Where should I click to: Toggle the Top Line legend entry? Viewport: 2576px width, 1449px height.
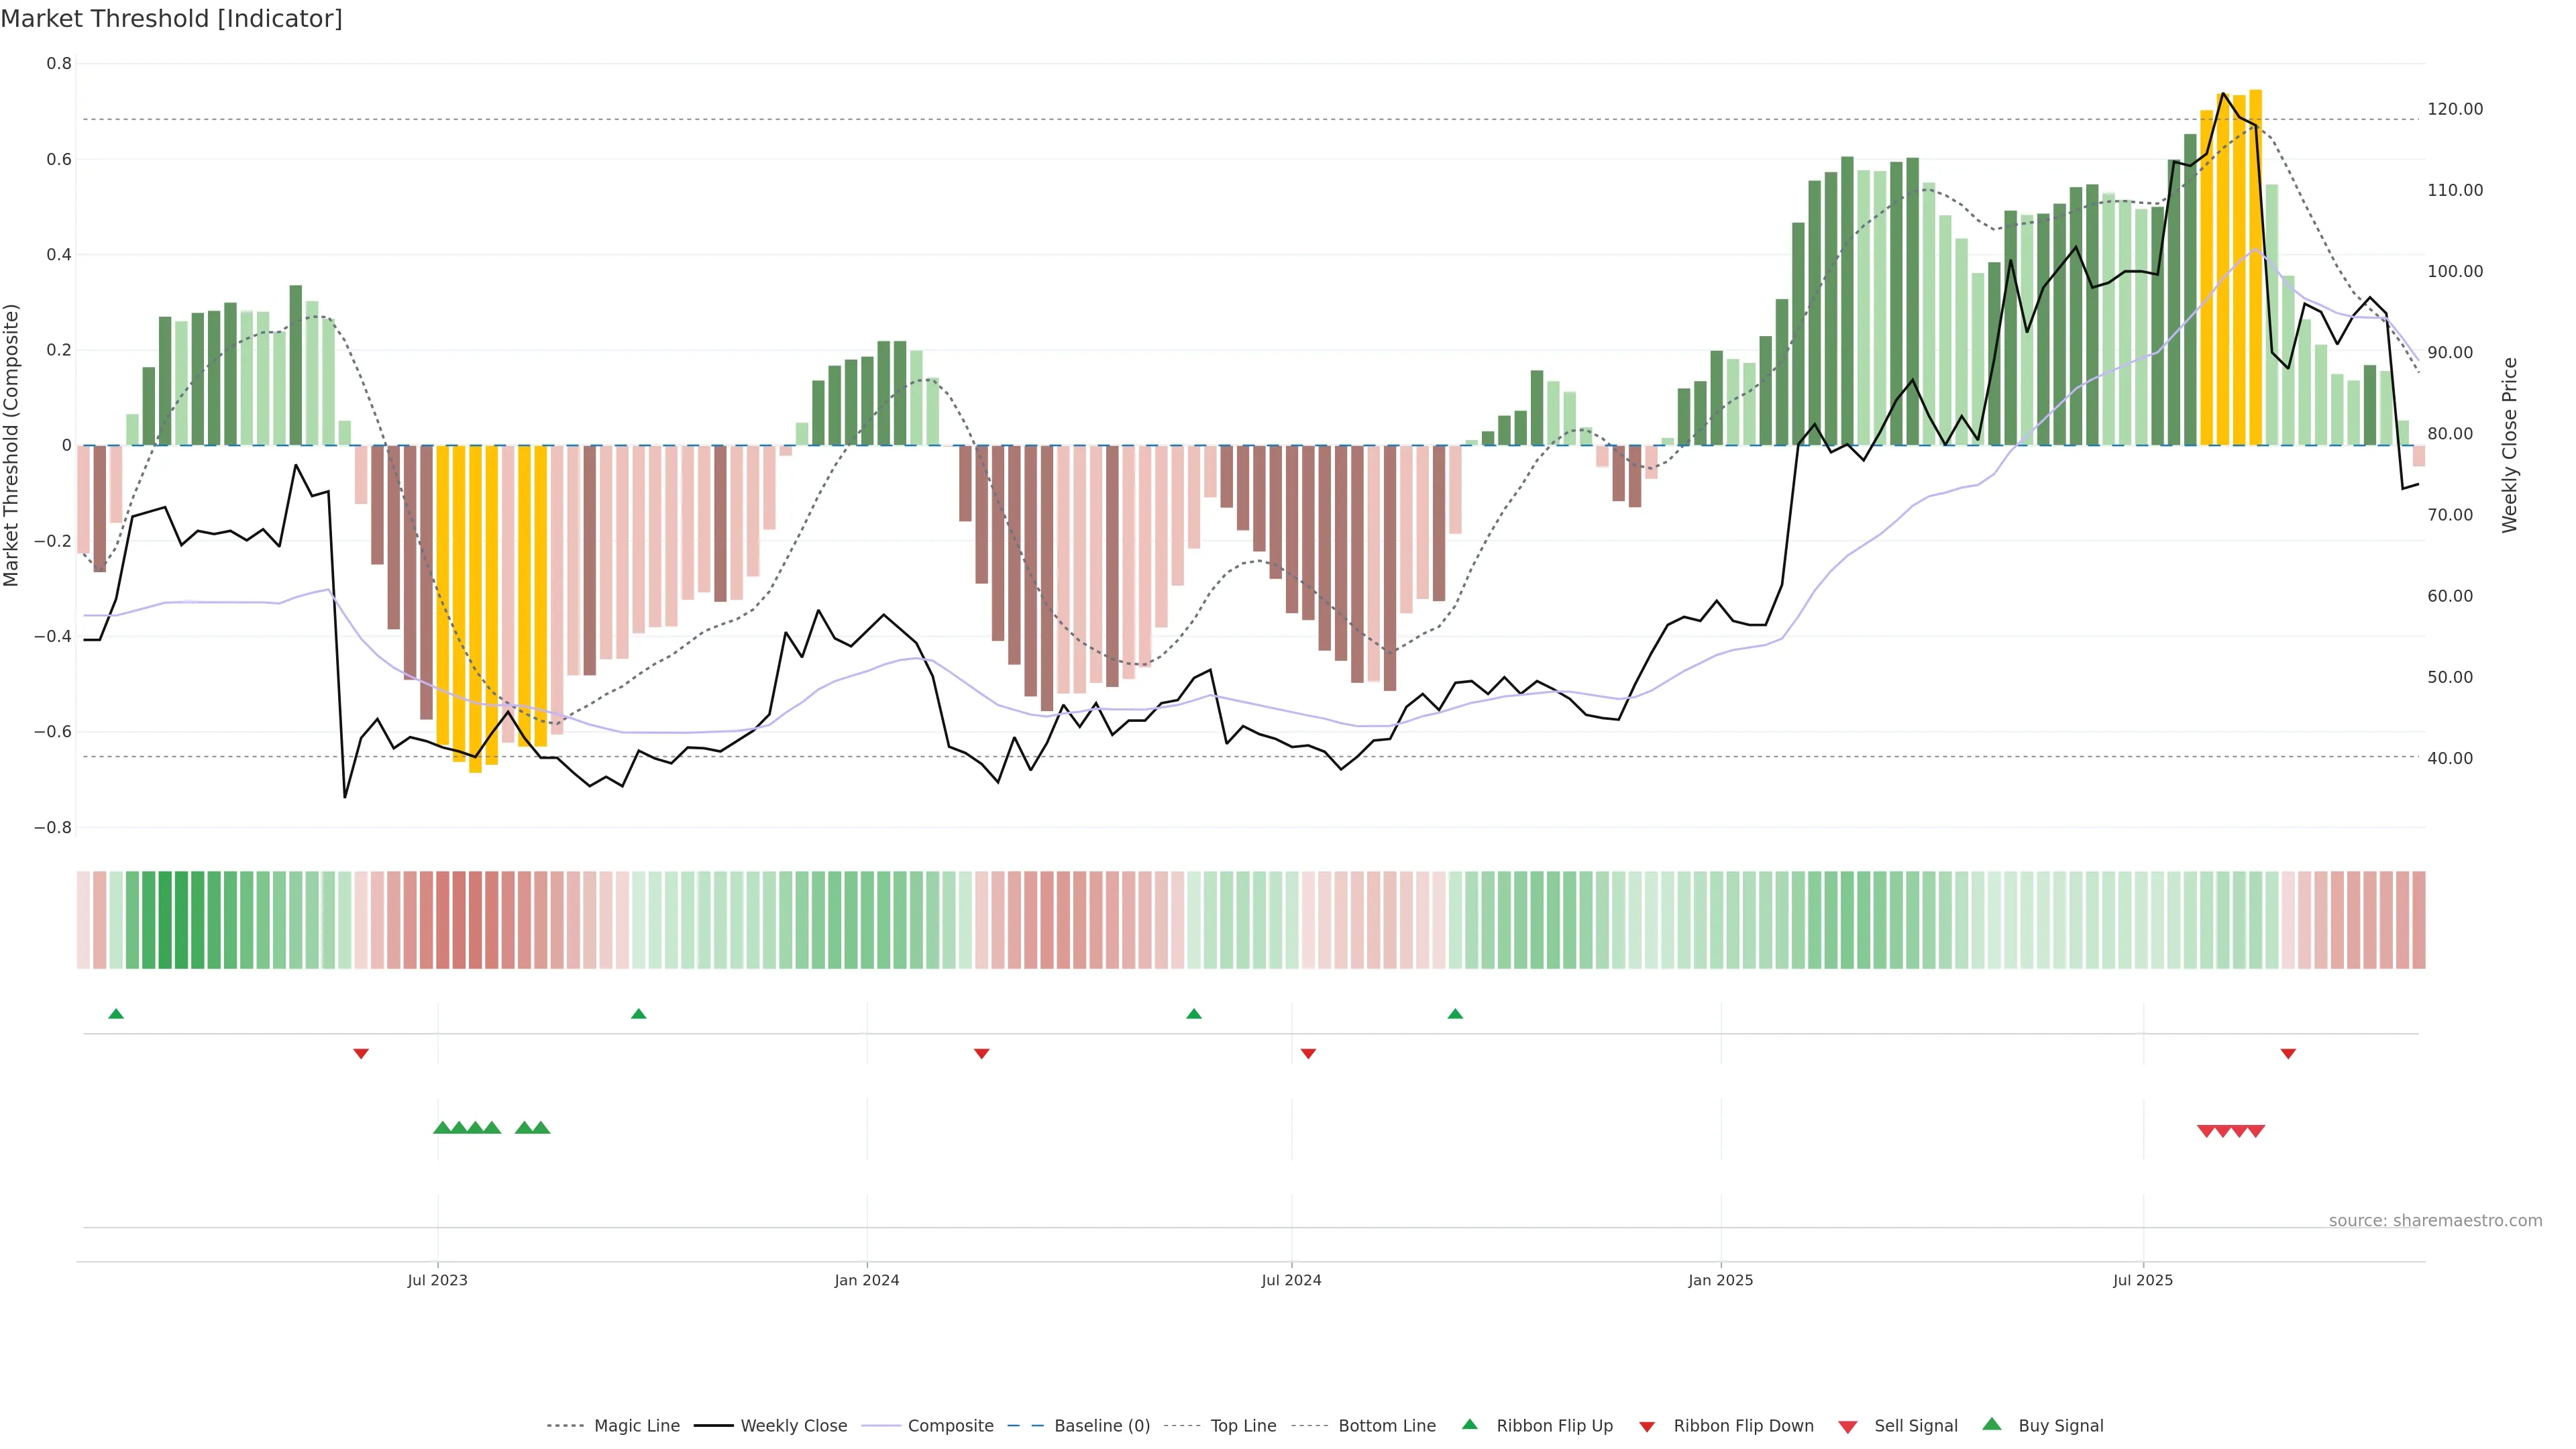pos(1243,1426)
